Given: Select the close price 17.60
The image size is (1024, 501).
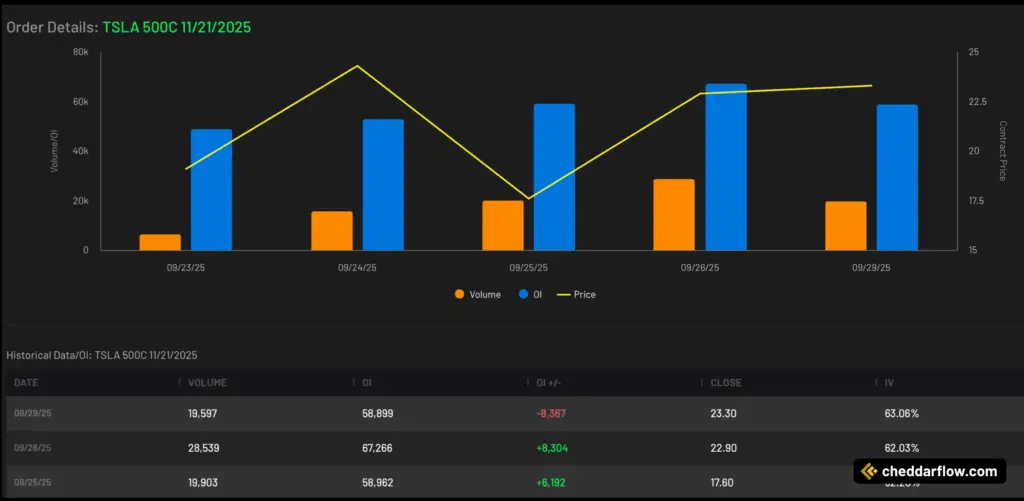Looking at the screenshot, I should (722, 483).
